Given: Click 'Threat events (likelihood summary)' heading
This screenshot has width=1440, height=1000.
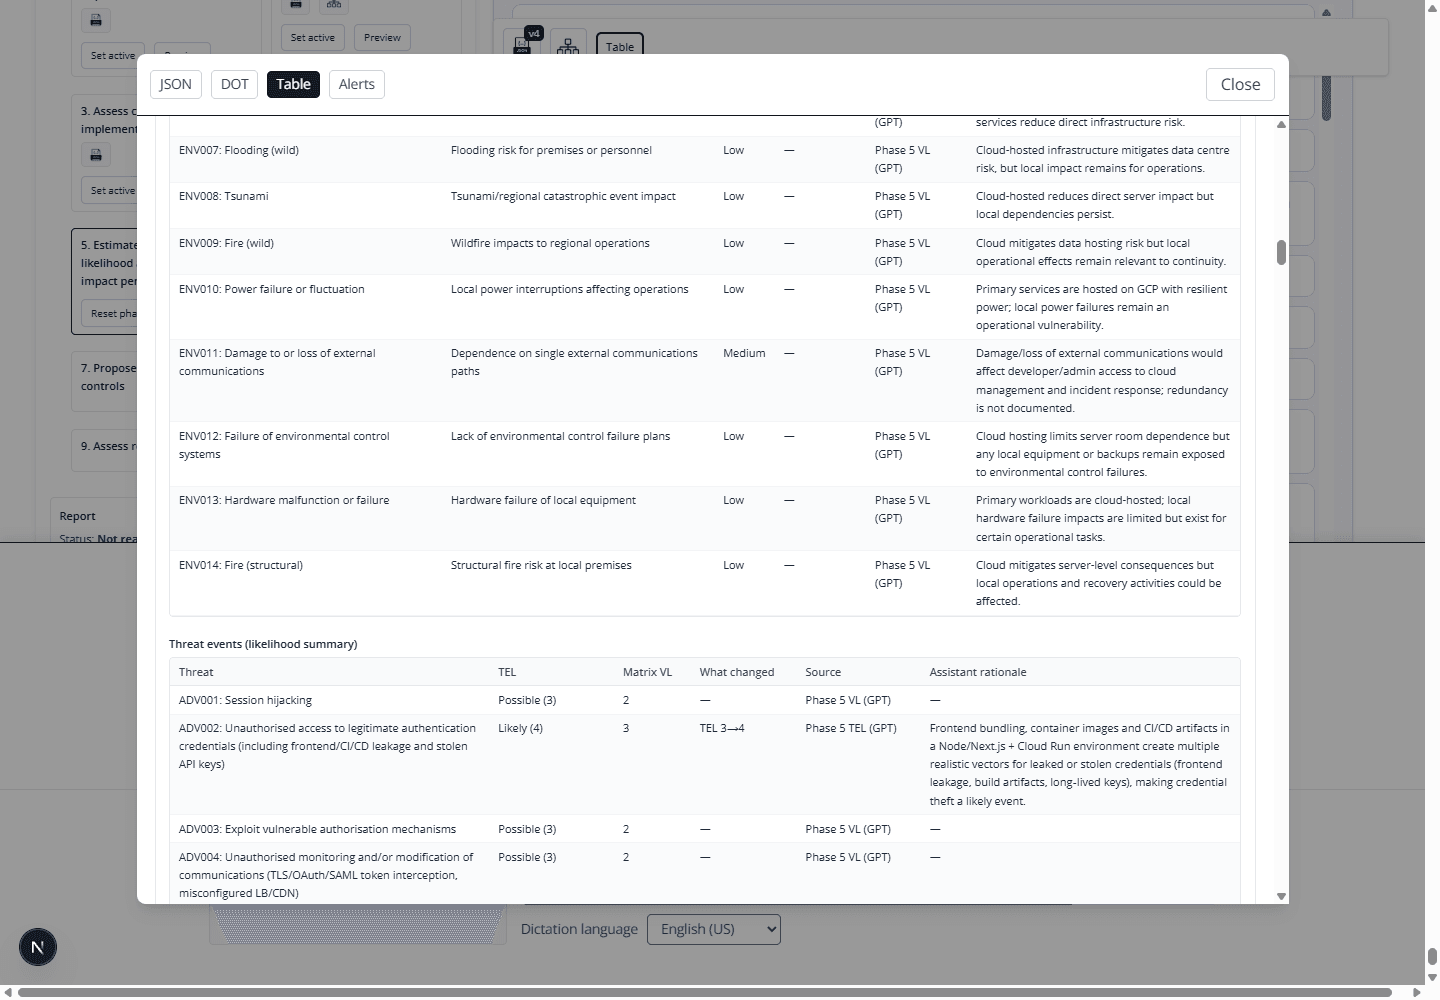Looking at the screenshot, I should [263, 644].
